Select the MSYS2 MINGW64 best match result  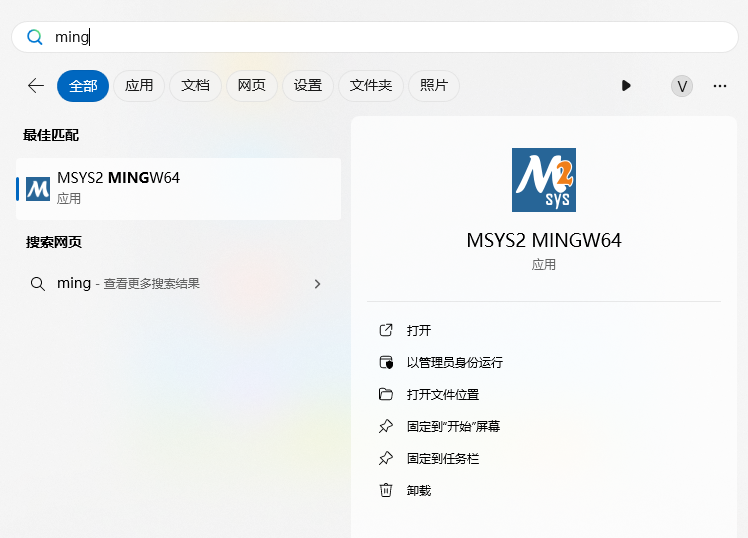click(x=178, y=189)
